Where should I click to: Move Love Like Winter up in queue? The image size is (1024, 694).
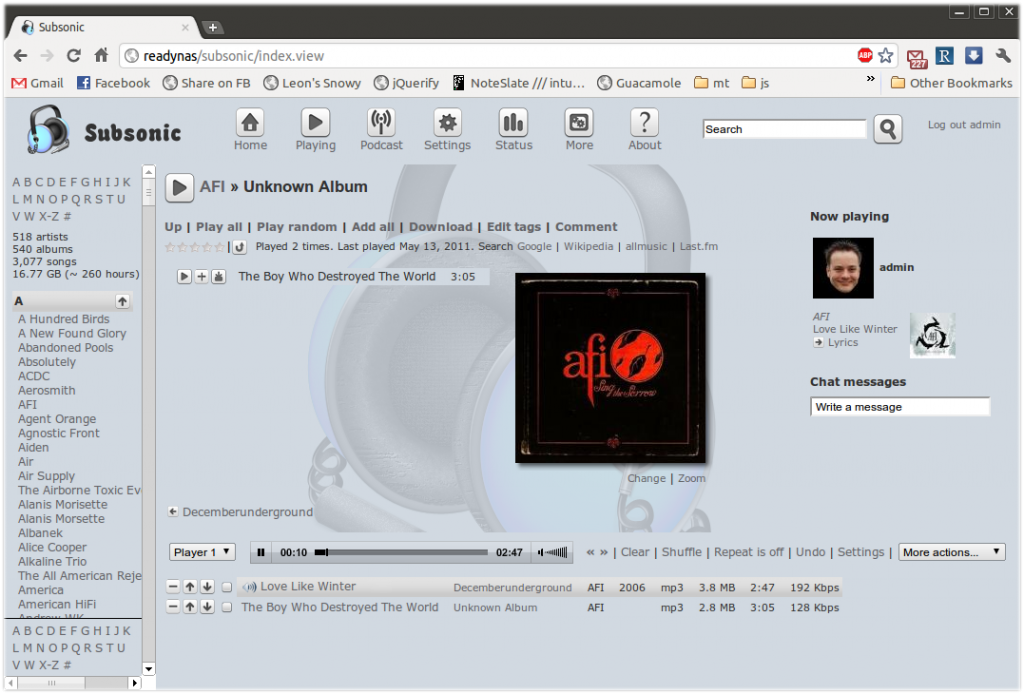190,587
